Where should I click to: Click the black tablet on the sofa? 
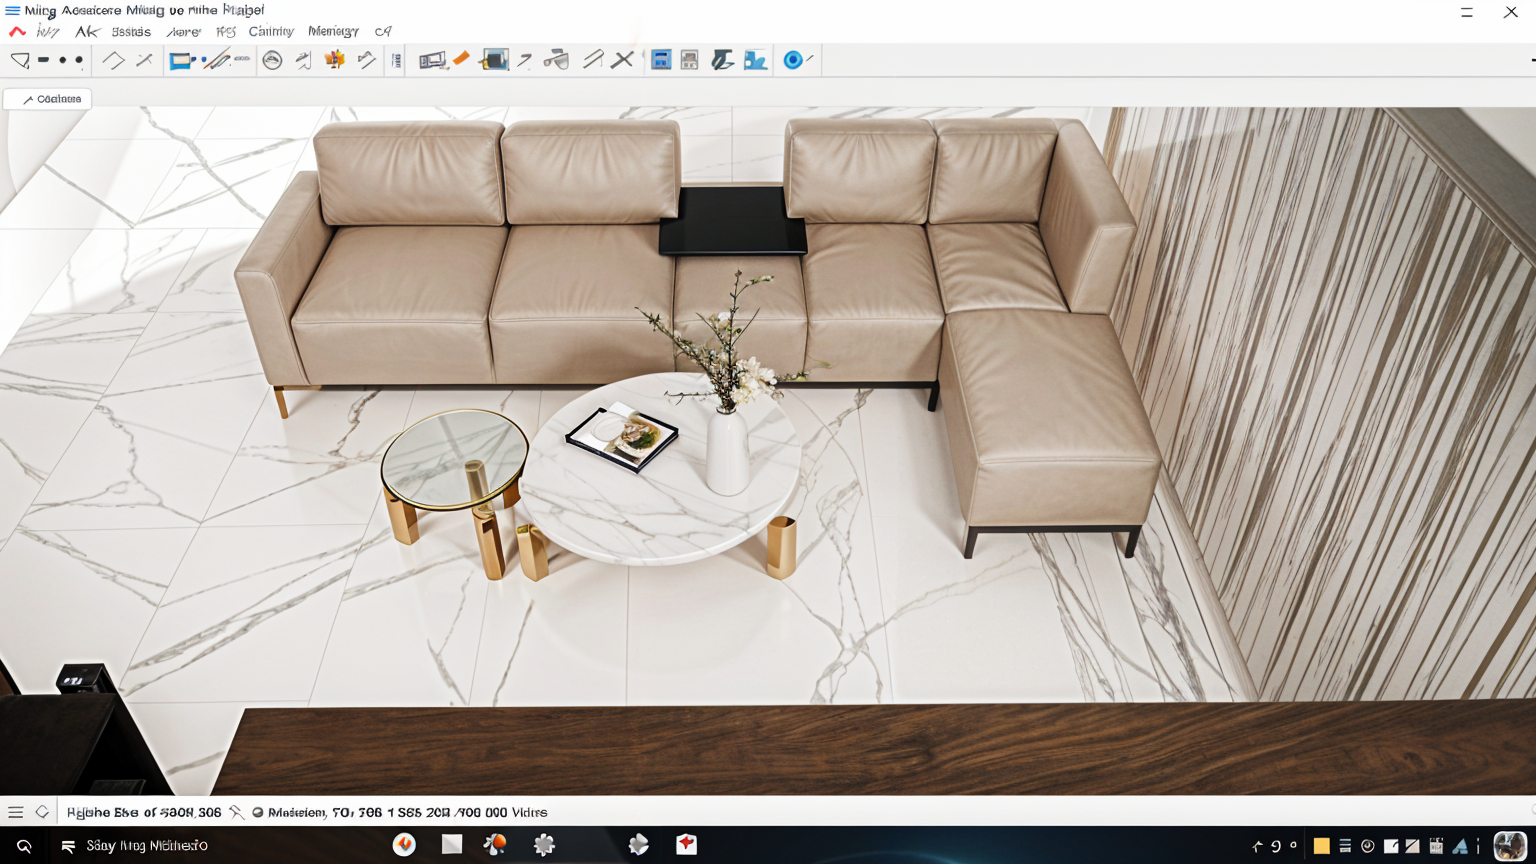(732, 221)
